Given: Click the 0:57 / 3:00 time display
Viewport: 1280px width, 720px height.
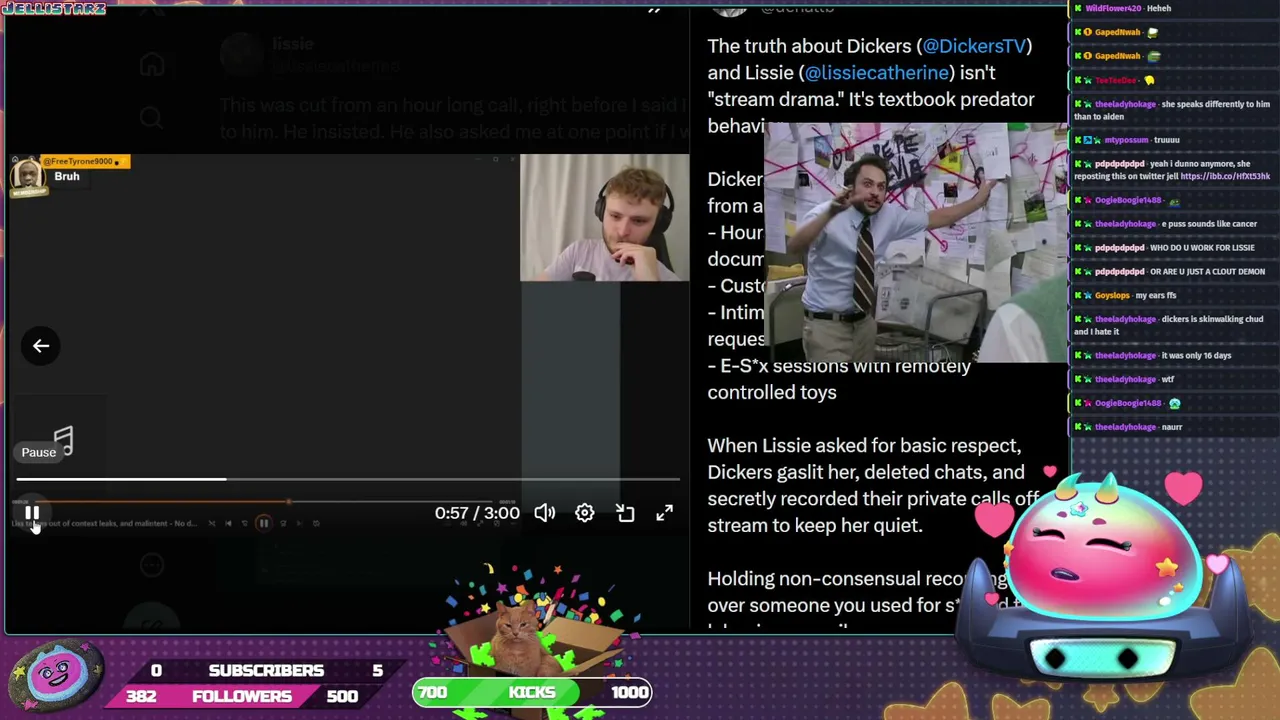Looking at the screenshot, I should point(477,513).
